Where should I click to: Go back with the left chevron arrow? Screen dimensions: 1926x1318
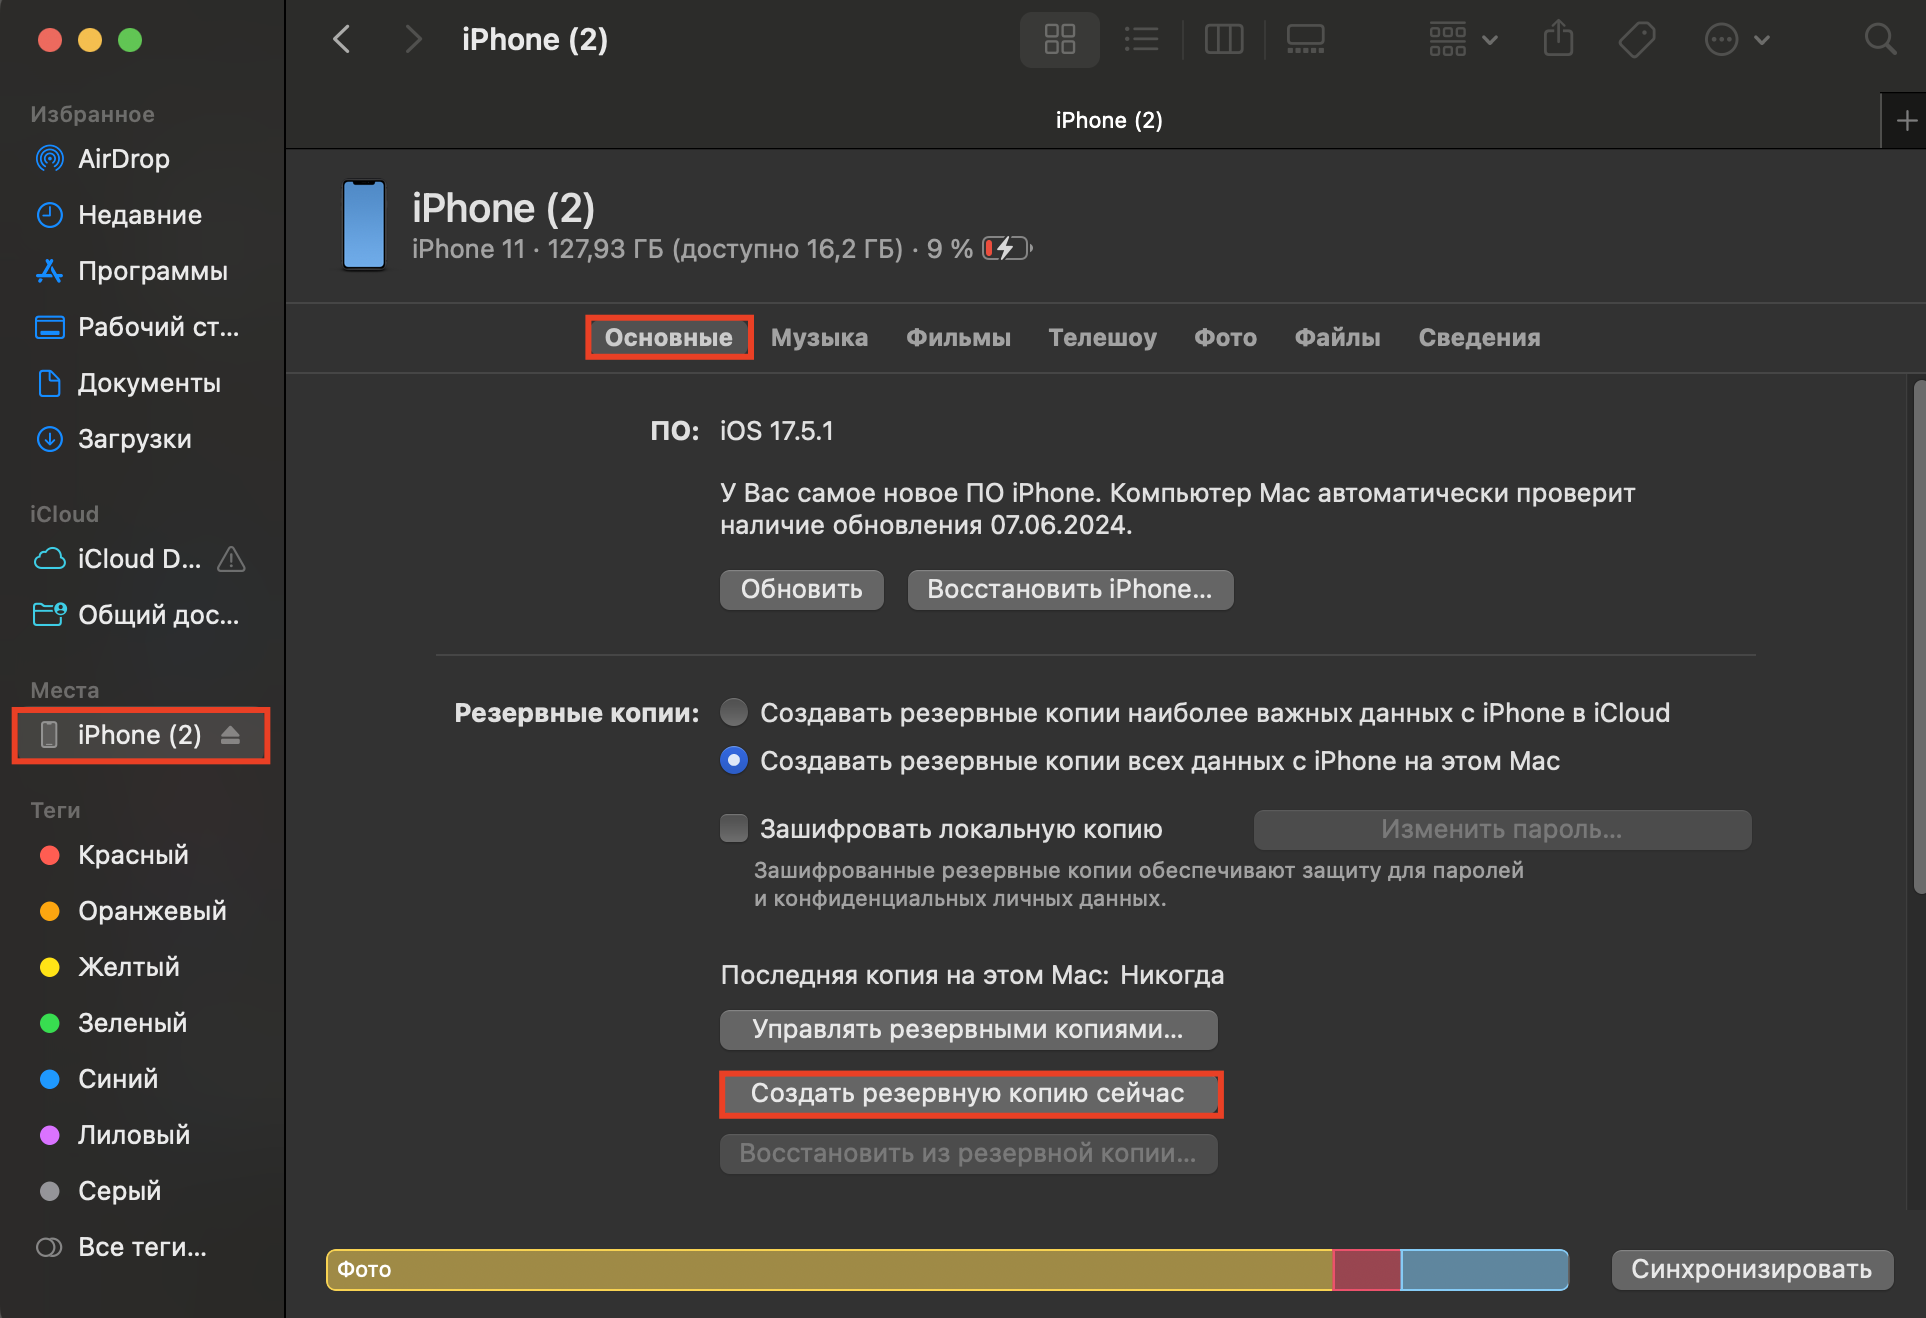pos(342,40)
